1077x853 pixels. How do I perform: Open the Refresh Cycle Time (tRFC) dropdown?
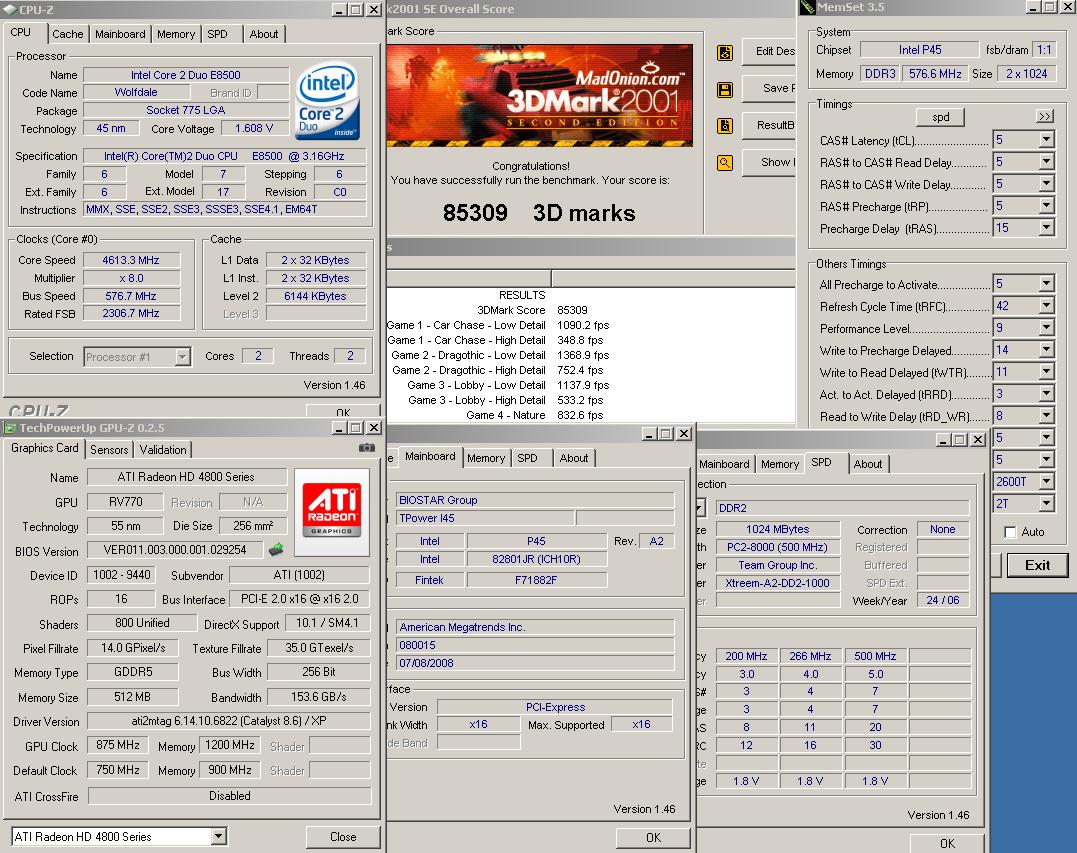(x=1046, y=306)
